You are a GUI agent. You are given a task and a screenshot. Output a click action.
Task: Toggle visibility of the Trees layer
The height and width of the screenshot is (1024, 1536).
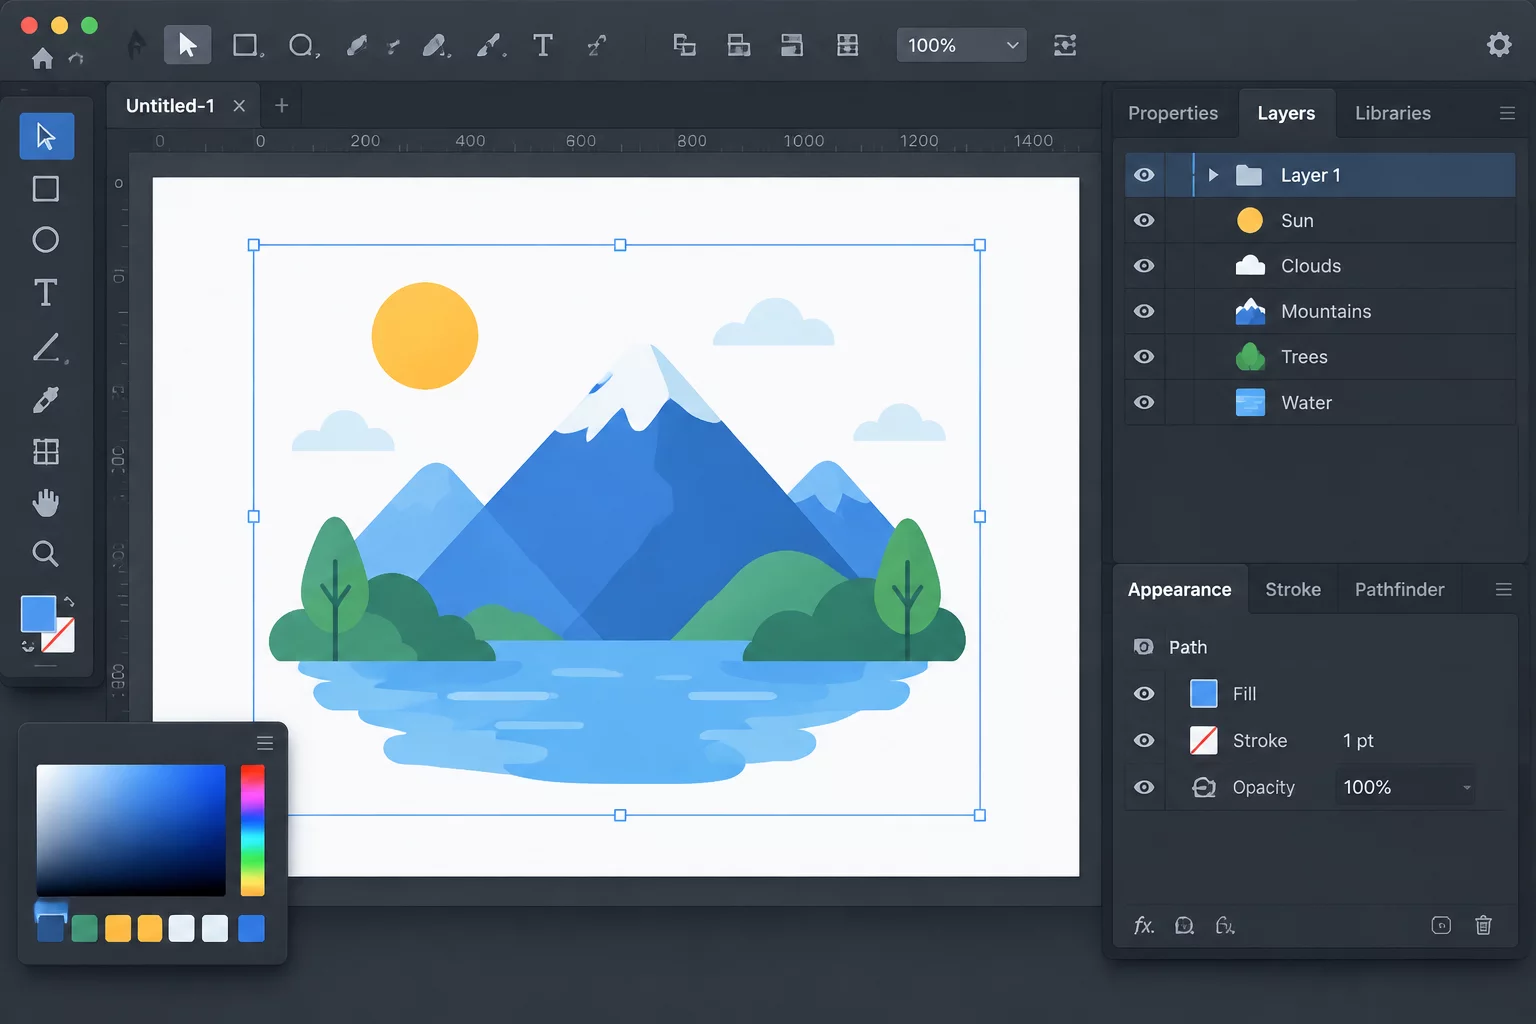tap(1145, 357)
